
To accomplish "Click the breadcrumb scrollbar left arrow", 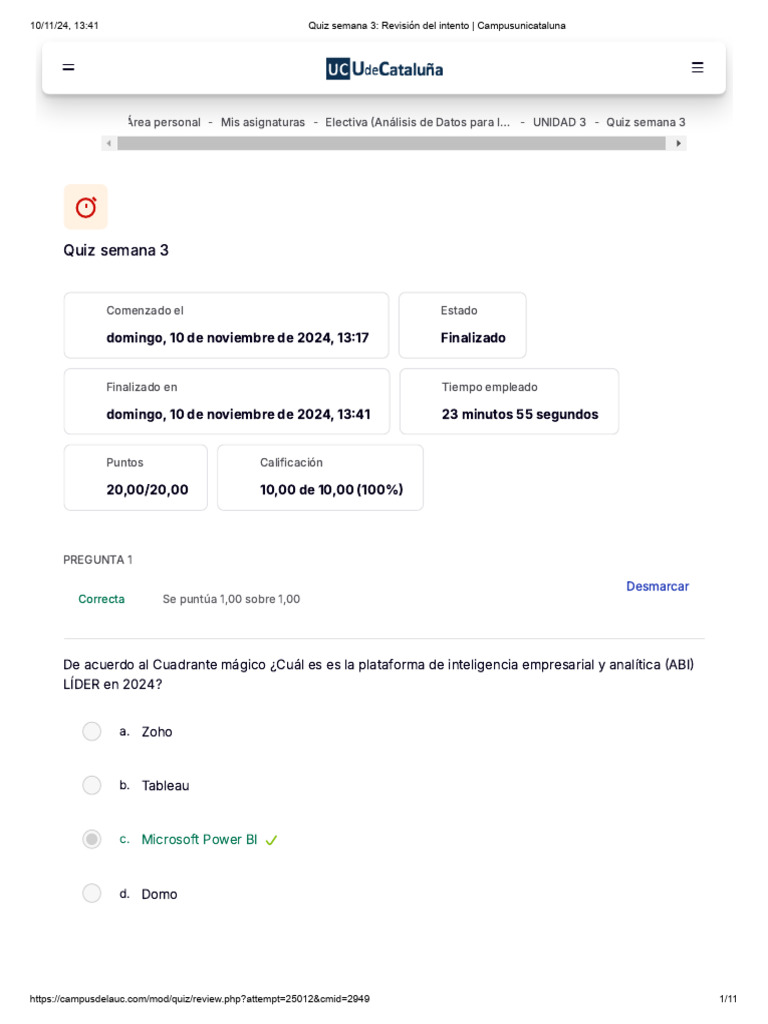I will tap(109, 143).
